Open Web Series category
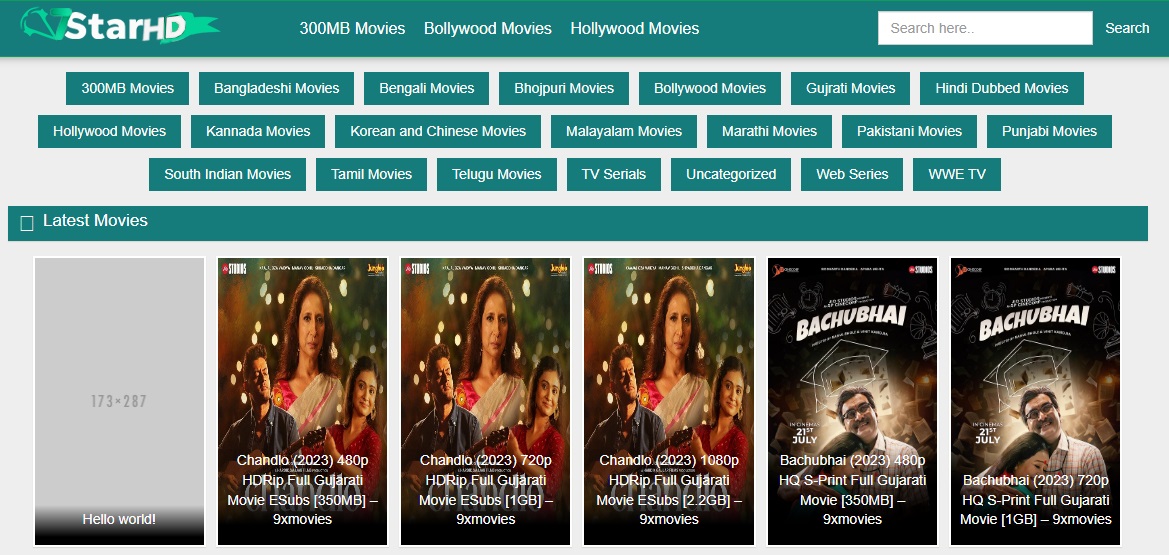The width and height of the screenshot is (1169, 555). coord(852,175)
